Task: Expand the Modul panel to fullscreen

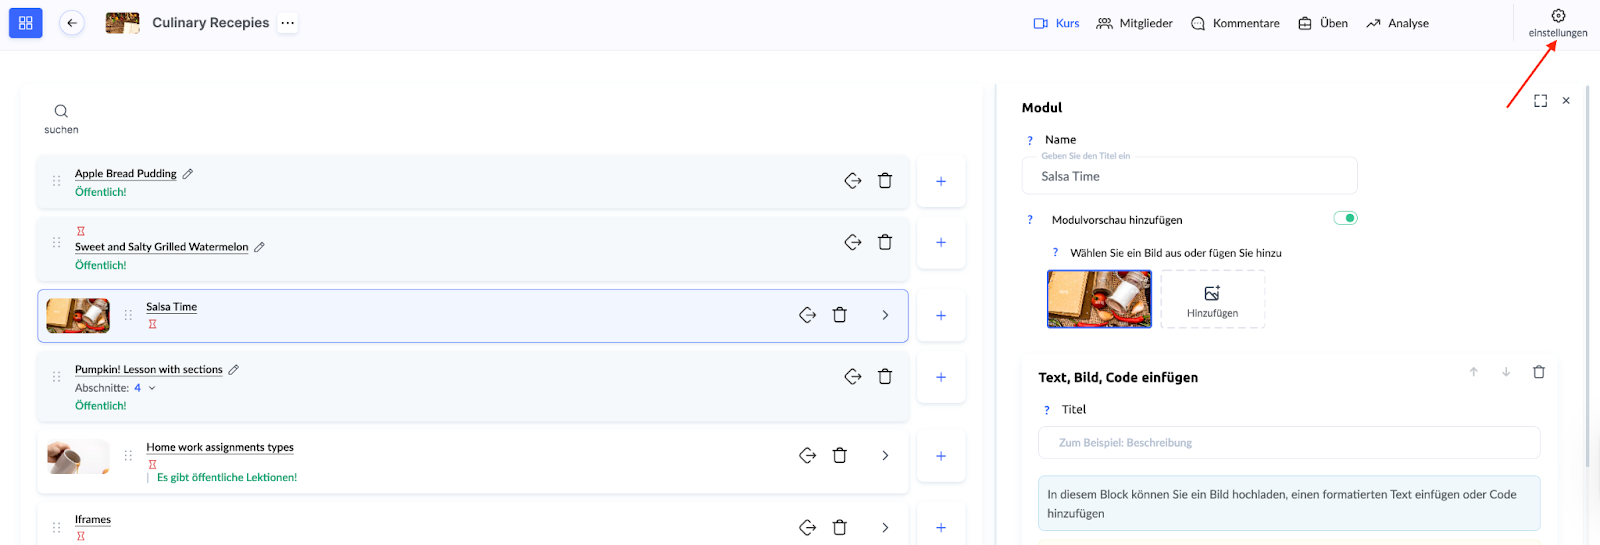Action: [x=1540, y=101]
